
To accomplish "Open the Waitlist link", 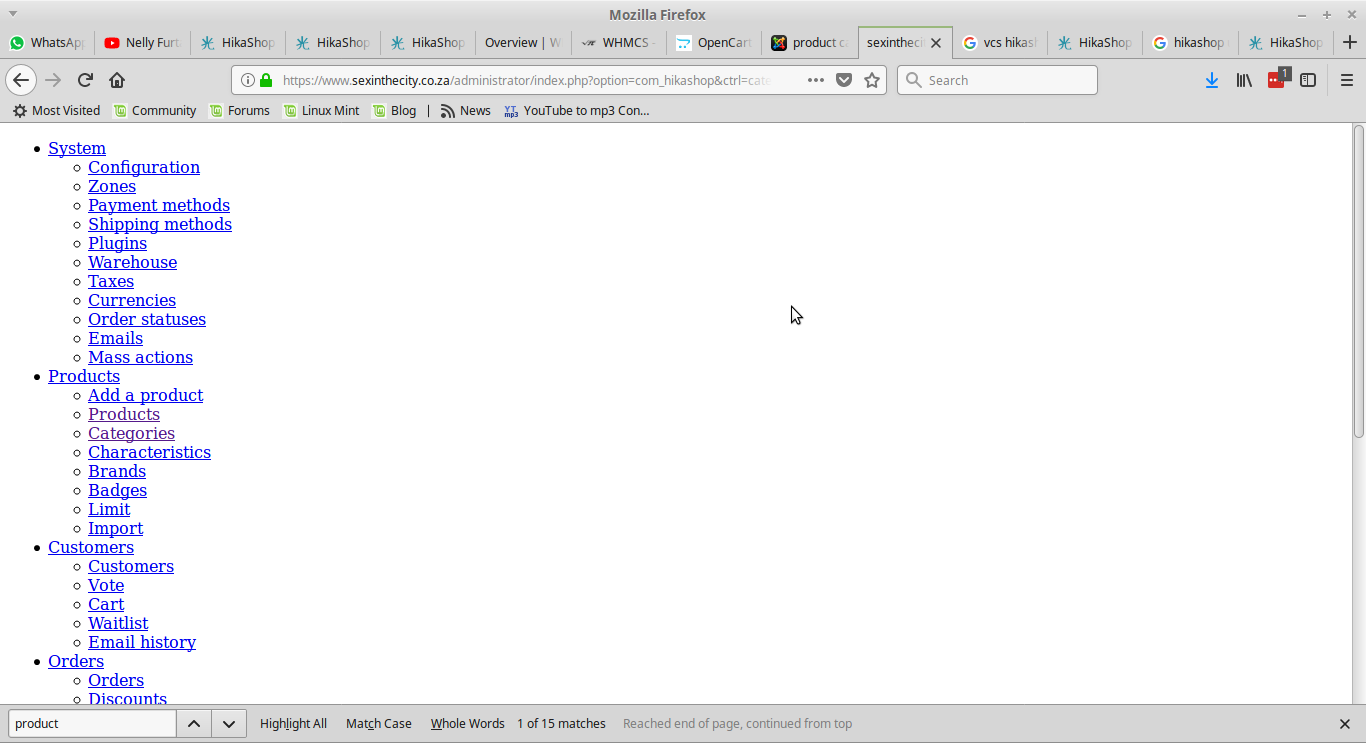I will 118,623.
